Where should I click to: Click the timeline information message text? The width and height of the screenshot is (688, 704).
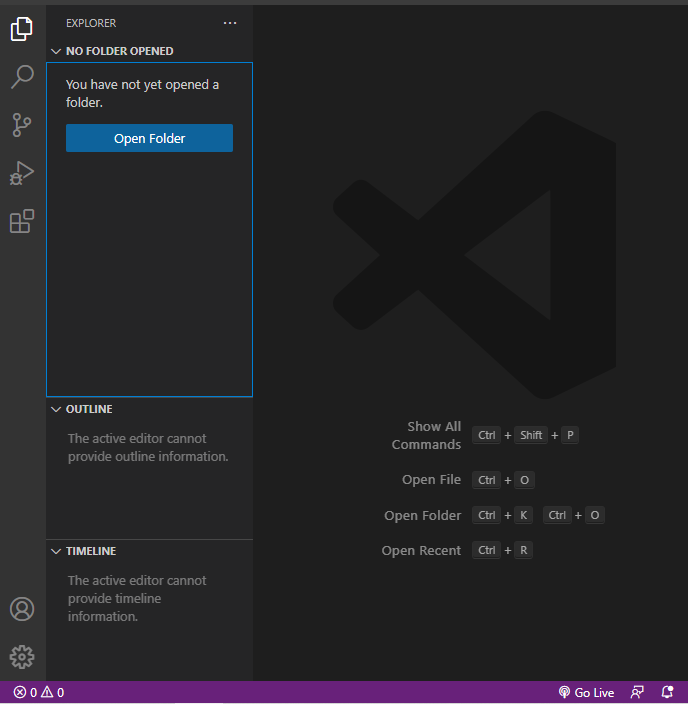pos(137,598)
